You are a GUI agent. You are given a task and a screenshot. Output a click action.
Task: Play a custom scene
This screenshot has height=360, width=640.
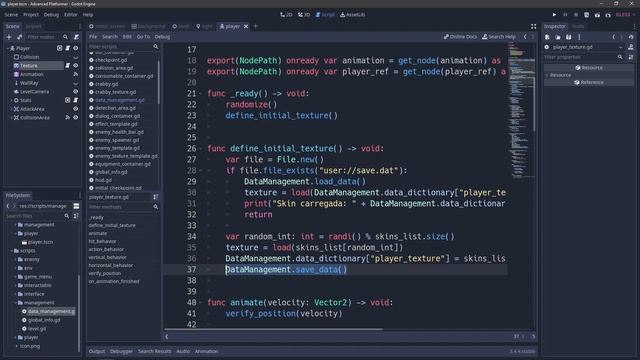(x=608, y=15)
